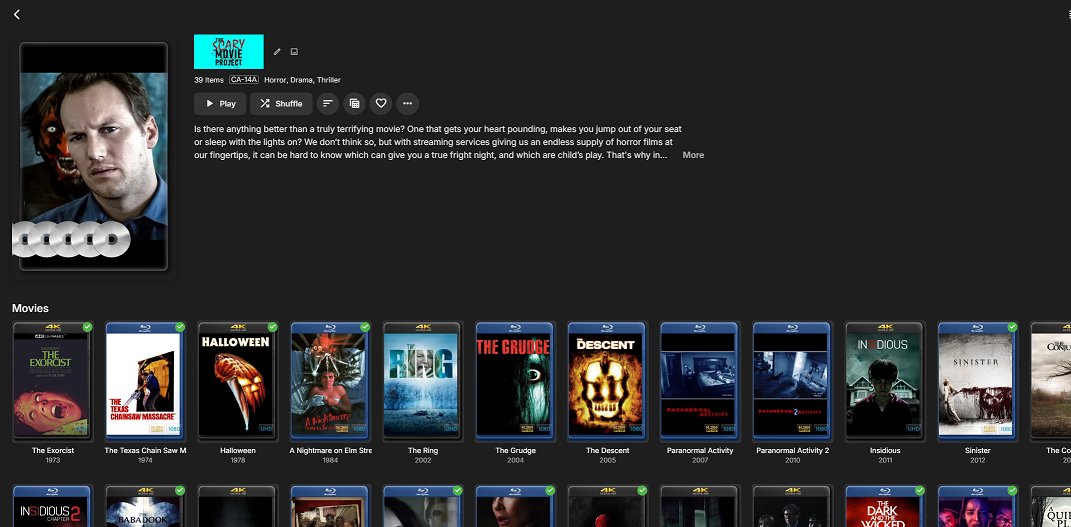Click the year 1973 under The Exorcist

point(53,460)
